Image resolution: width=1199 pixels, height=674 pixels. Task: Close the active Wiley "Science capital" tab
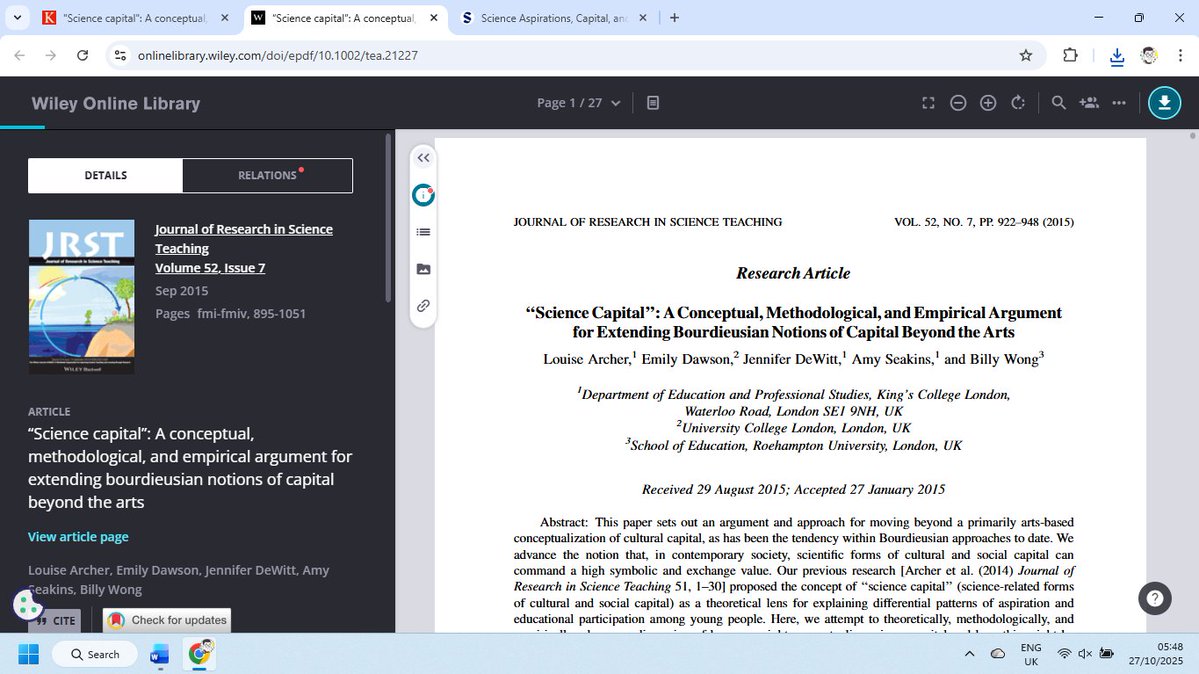point(434,18)
